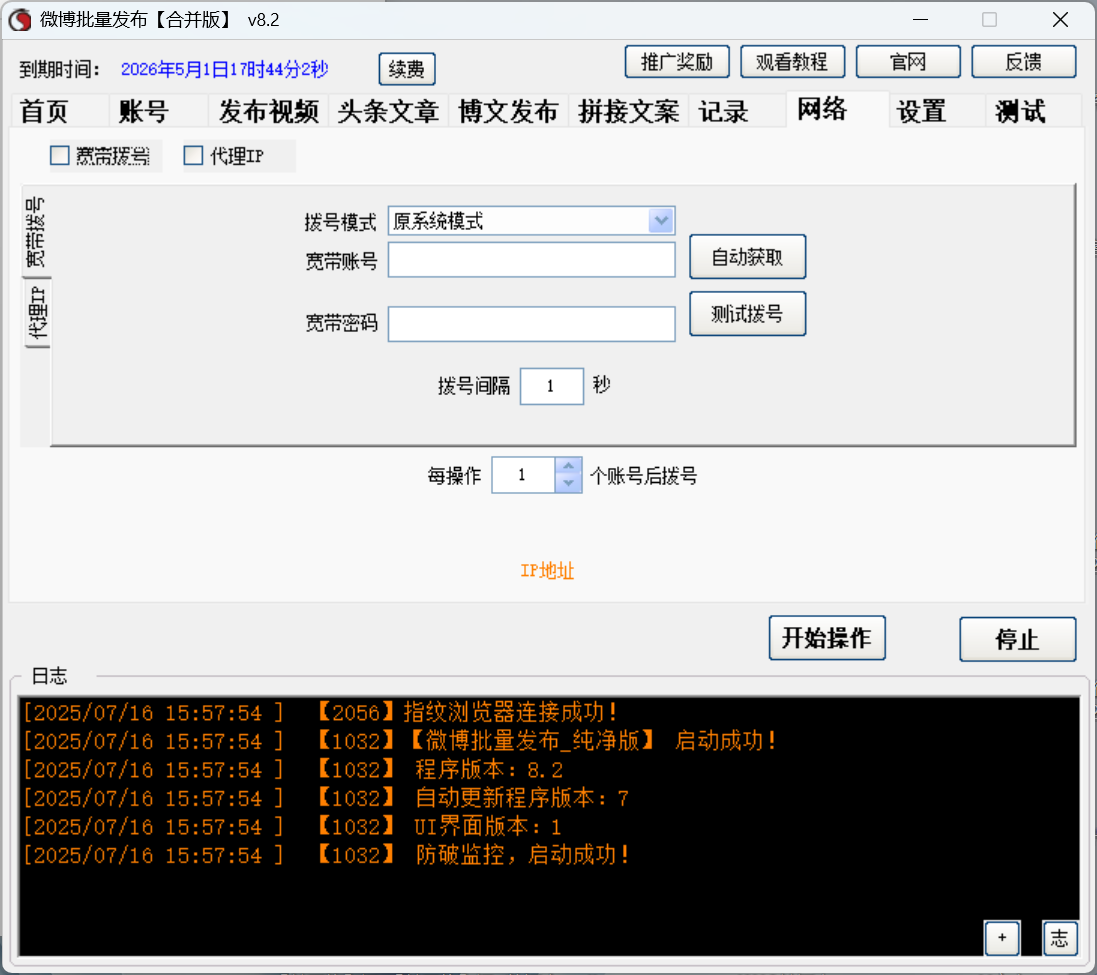Screen dimensions: 1097x975
Task: Open the 博文发布 tab
Action: coord(509,111)
